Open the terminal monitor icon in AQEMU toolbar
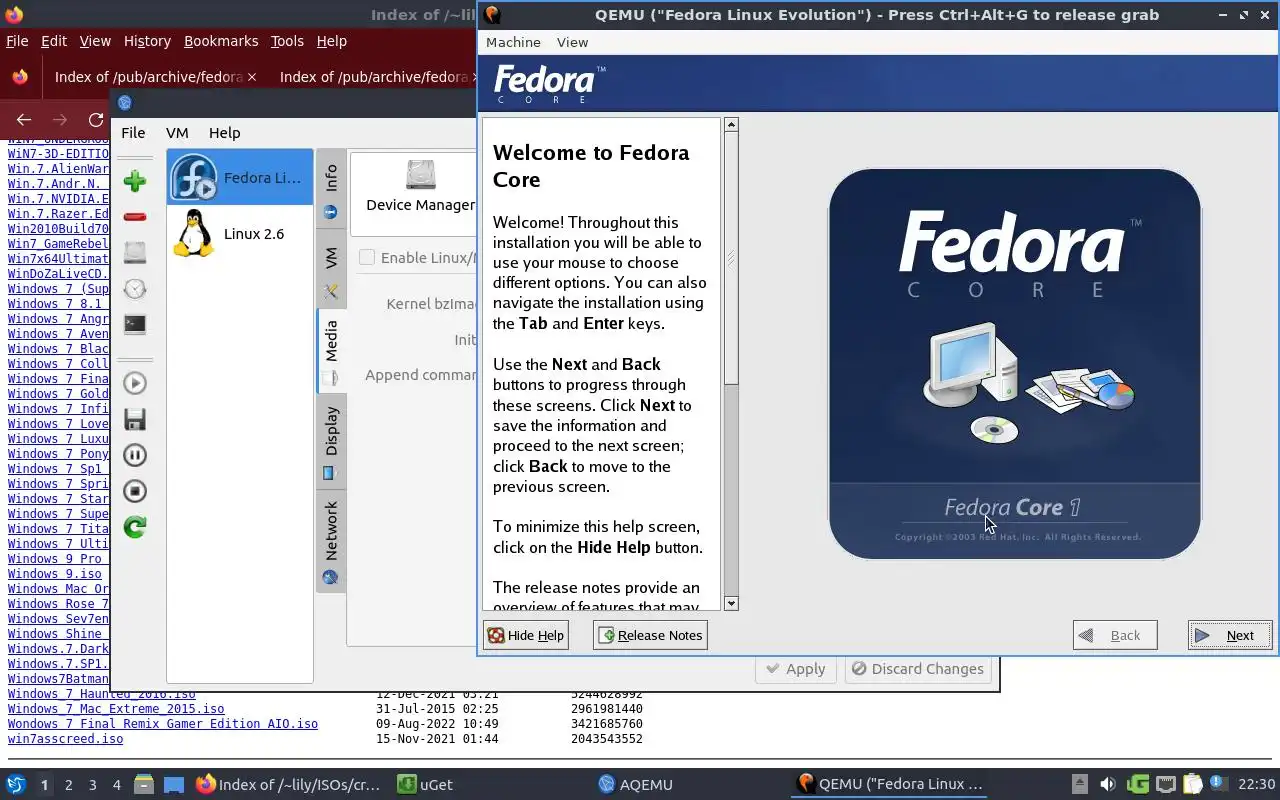 click(x=135, y=324)
